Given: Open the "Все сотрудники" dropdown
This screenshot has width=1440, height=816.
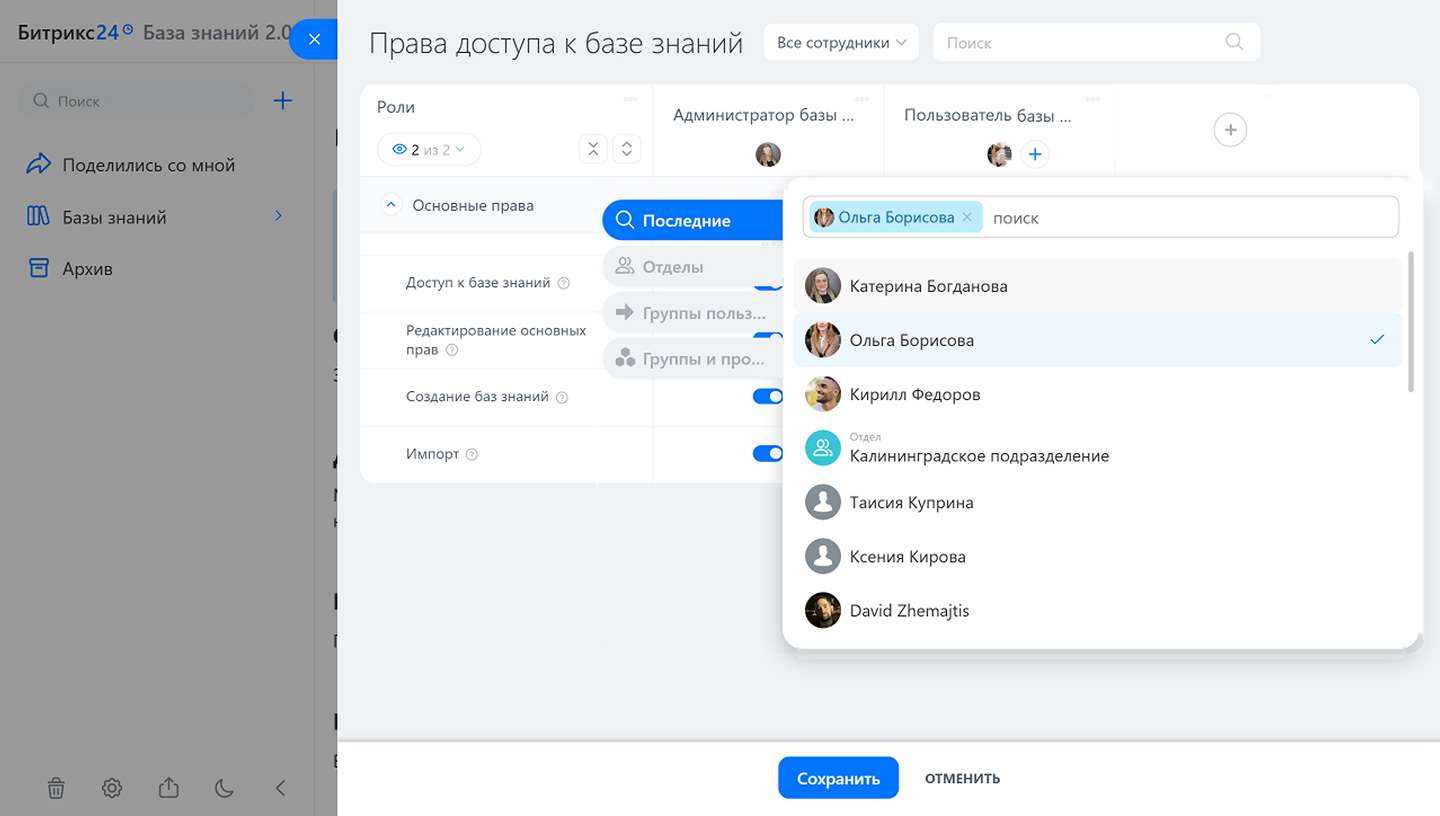Looking at the screenshot, I should (841, 43).
